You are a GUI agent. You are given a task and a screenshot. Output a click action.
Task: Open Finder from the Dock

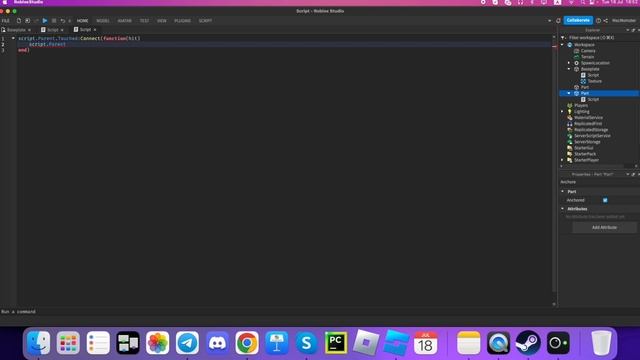tap(38, 343)
